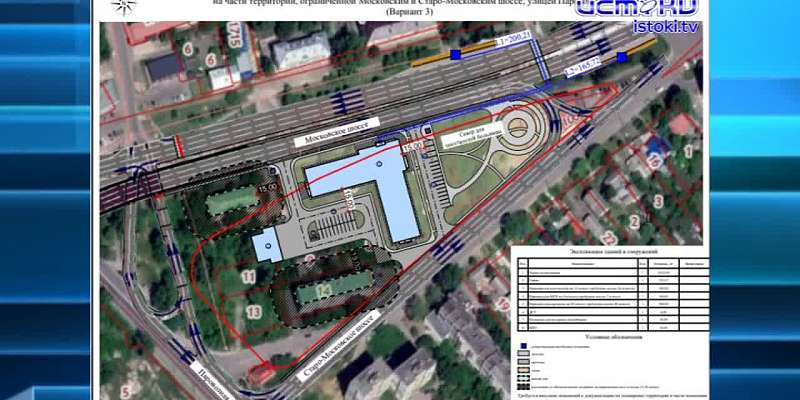
Task: Click the L2=165.72 distance label
Action: tap(584, 67)
